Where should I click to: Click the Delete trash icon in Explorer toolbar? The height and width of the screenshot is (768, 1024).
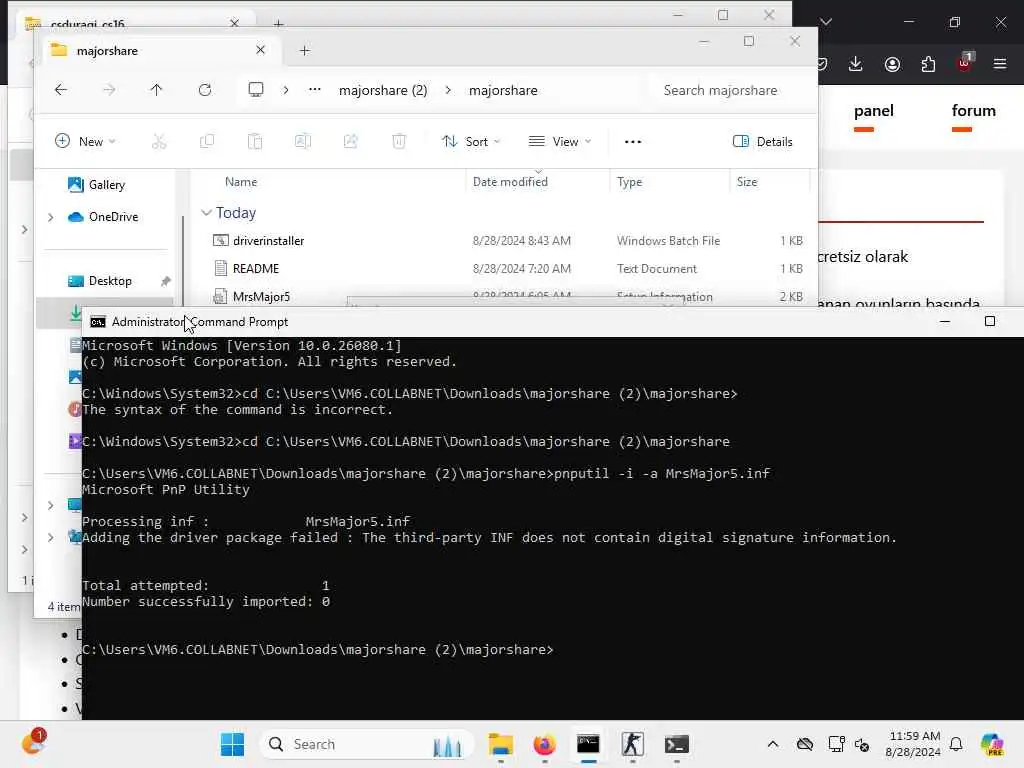[x=399, y=142]
